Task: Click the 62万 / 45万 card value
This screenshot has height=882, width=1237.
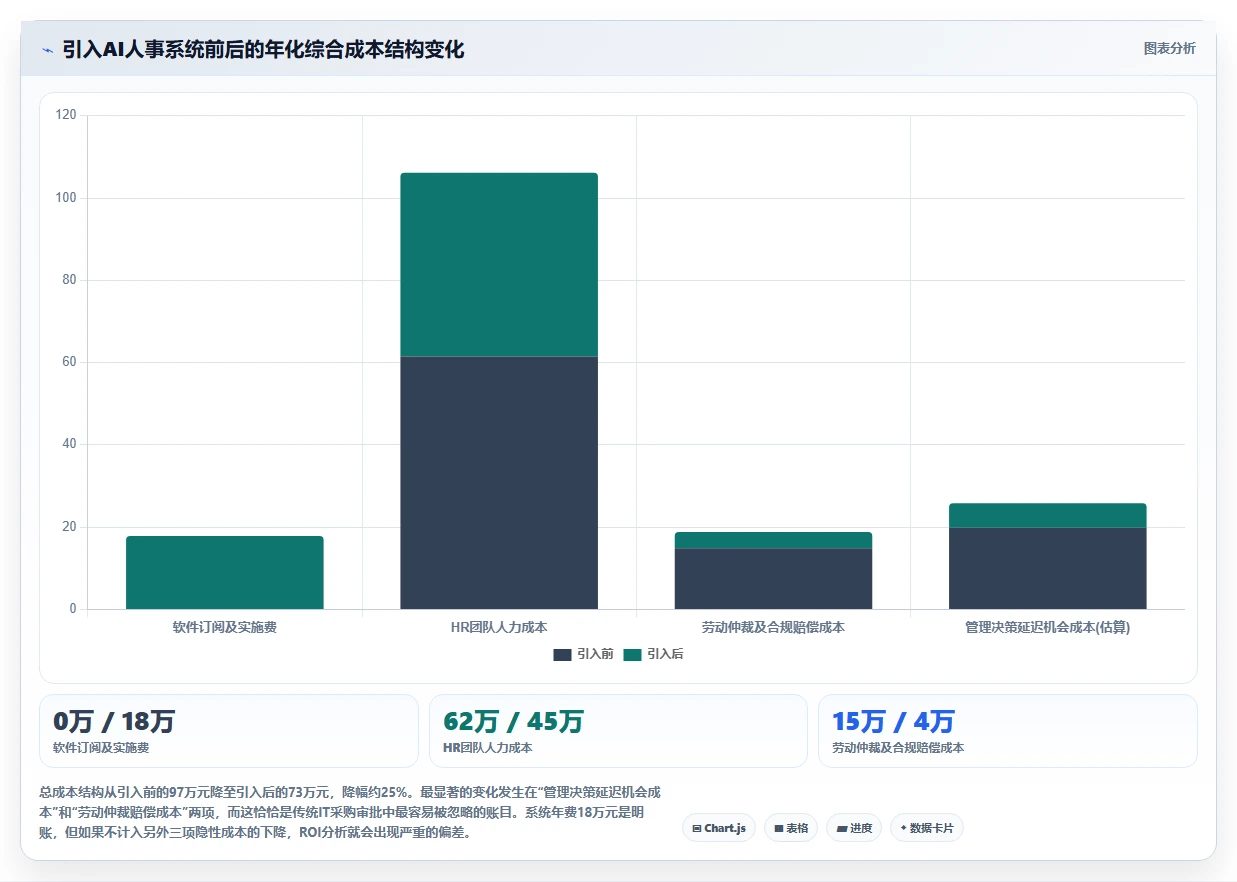Action: [513, 721]
